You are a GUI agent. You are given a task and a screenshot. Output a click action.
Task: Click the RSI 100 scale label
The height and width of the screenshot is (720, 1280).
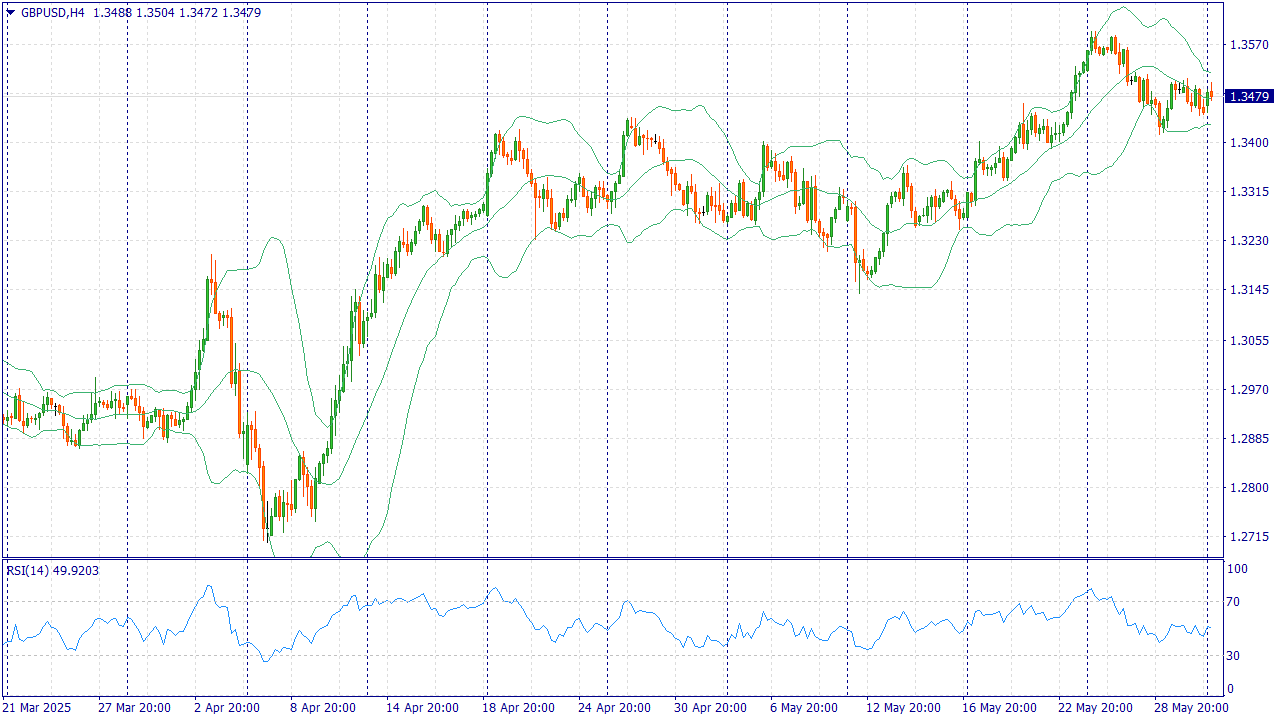1238,569
